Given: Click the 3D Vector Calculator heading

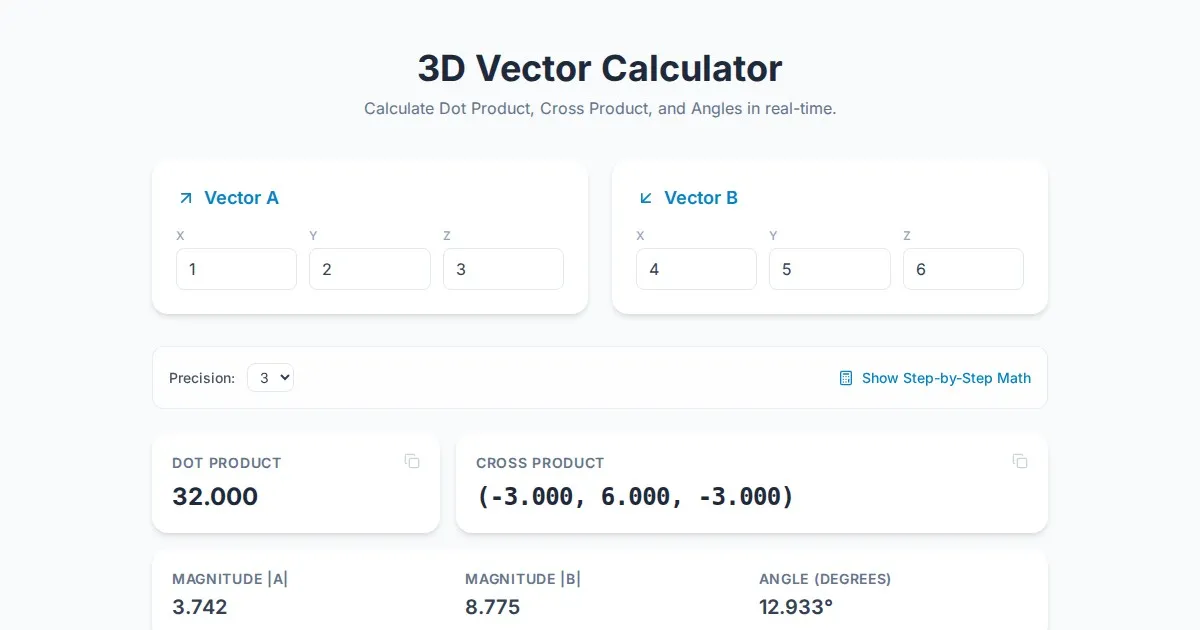Looking at the screenshot, I should point(600,68).
